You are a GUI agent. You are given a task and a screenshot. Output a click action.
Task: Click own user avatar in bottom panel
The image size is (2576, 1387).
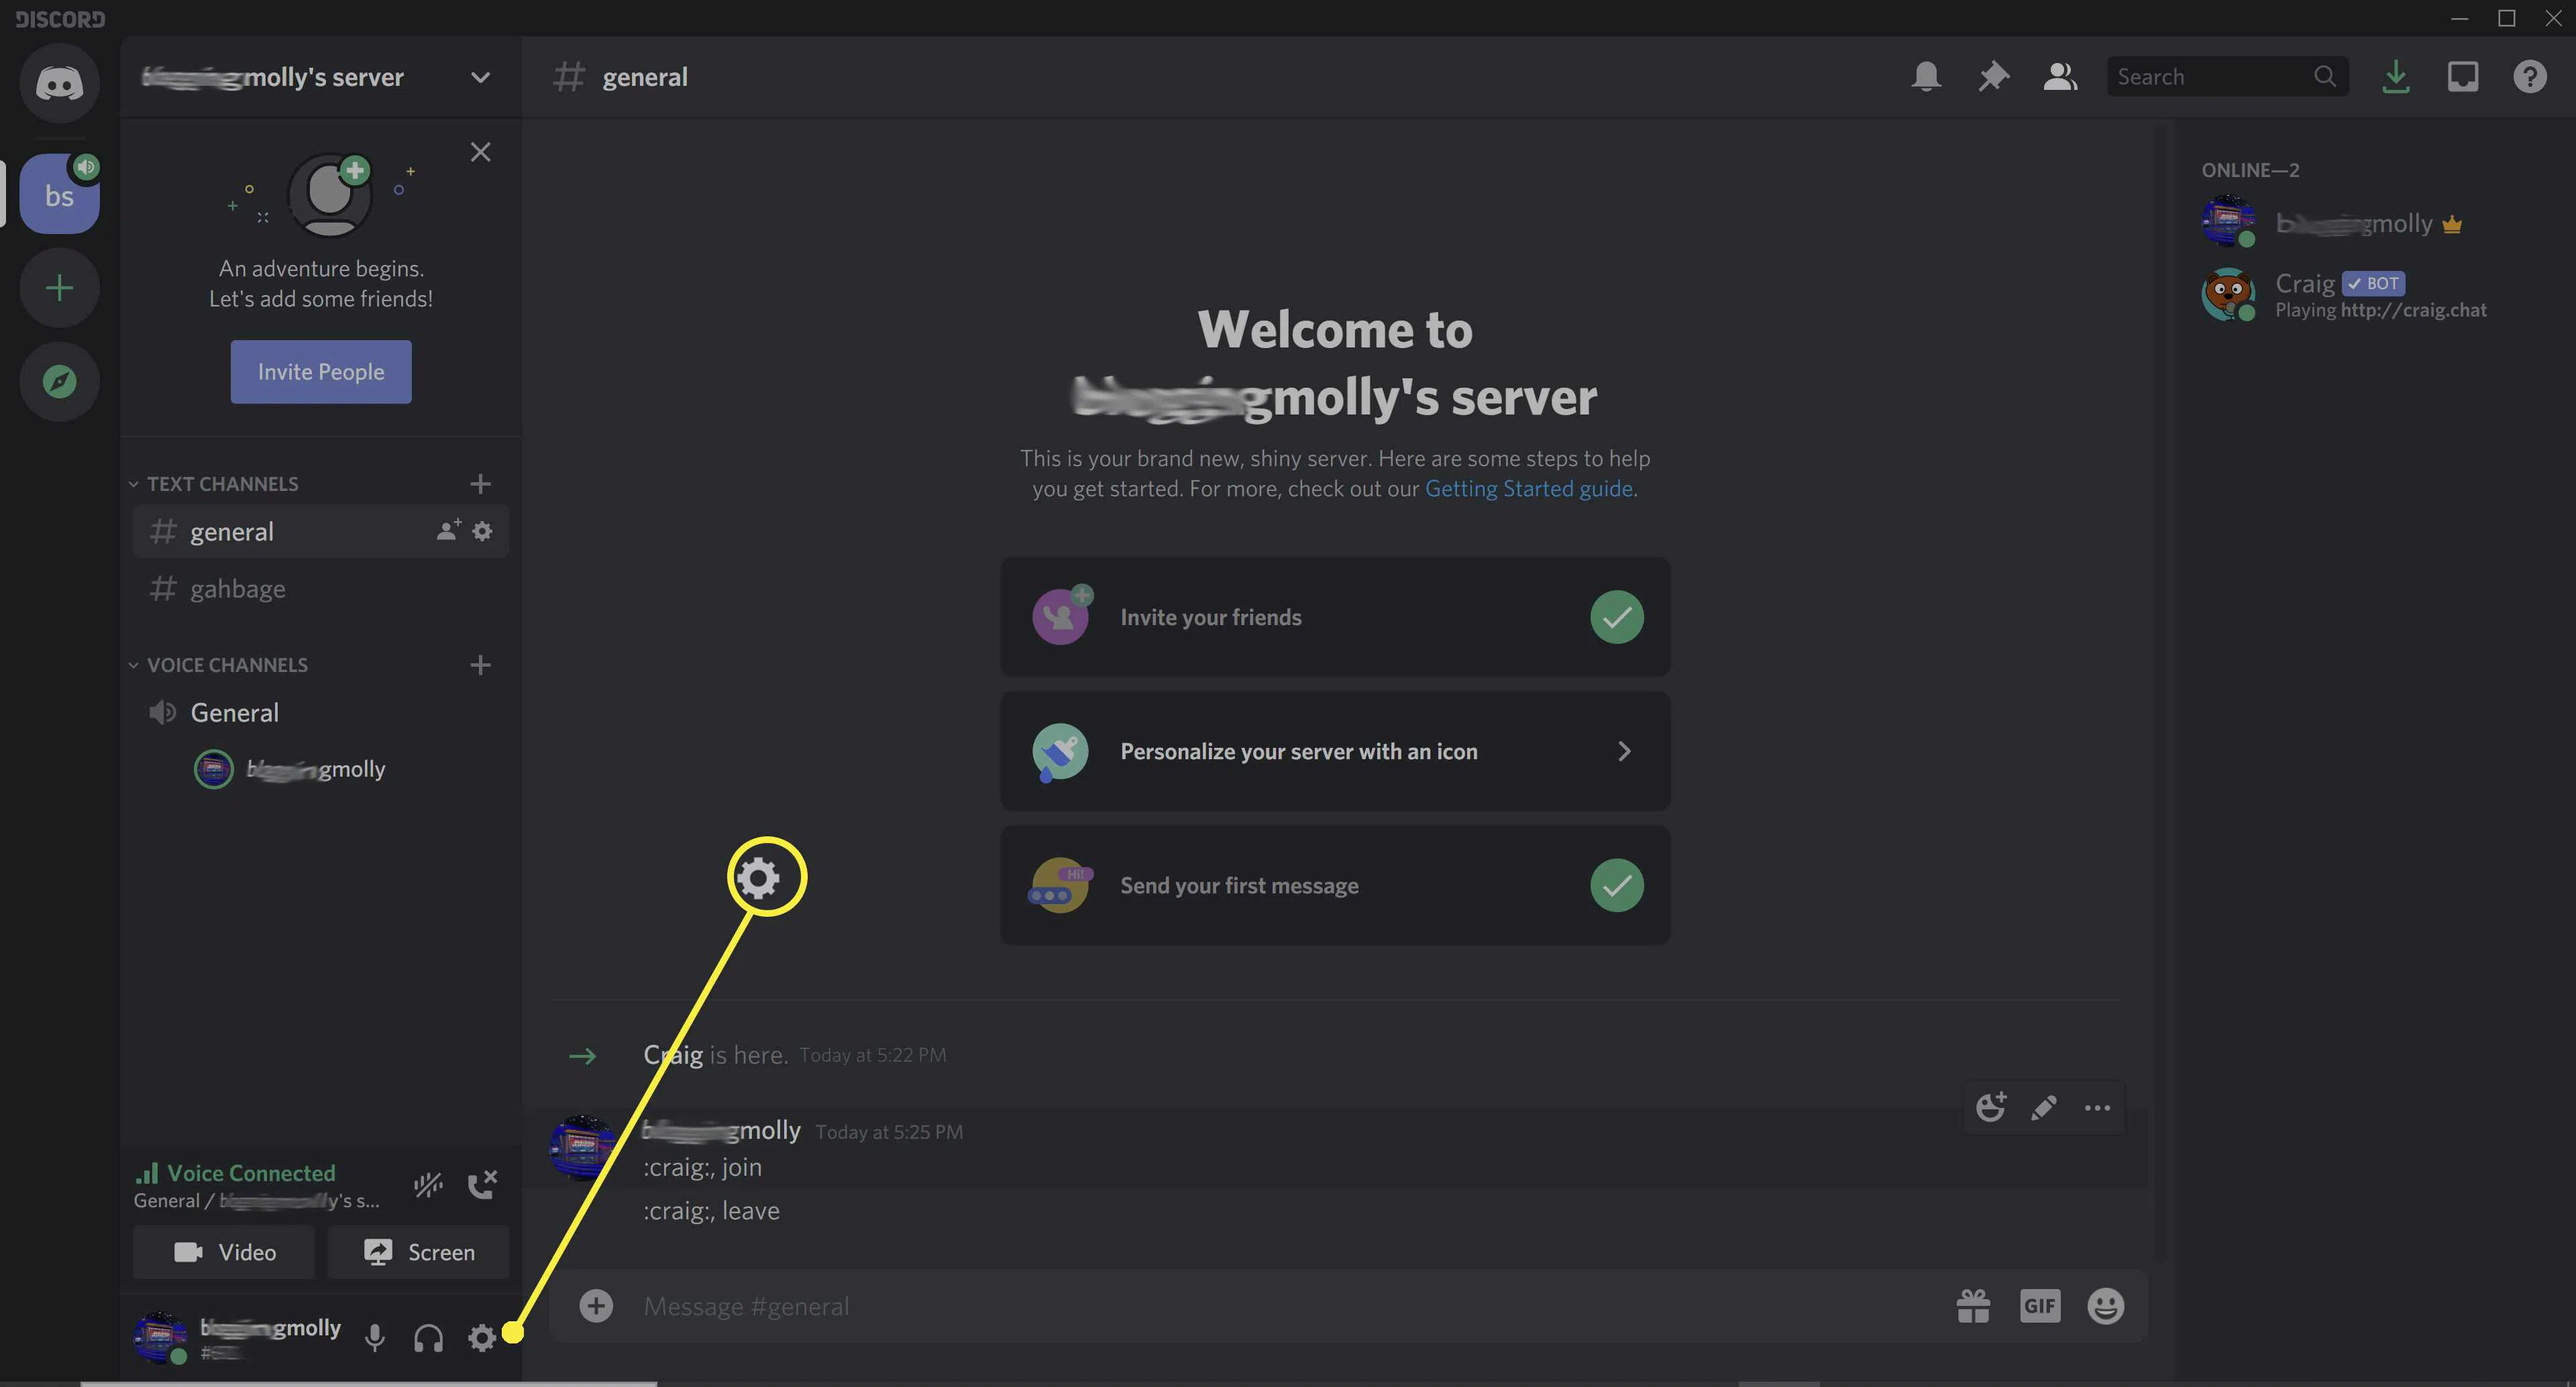(160, 1338)
